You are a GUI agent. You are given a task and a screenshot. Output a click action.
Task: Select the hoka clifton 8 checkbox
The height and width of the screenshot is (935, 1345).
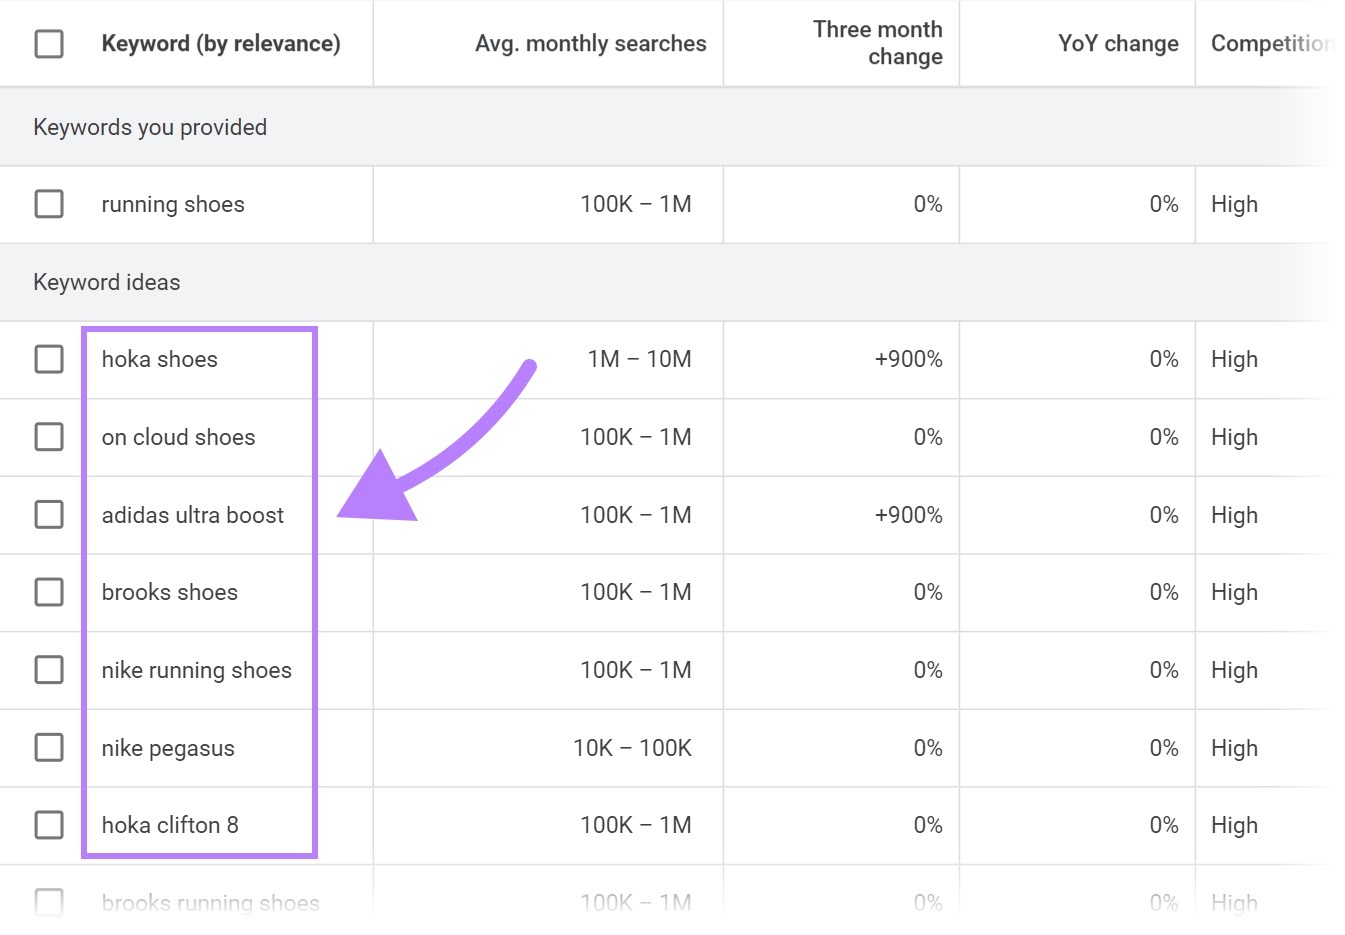point(49,825)
